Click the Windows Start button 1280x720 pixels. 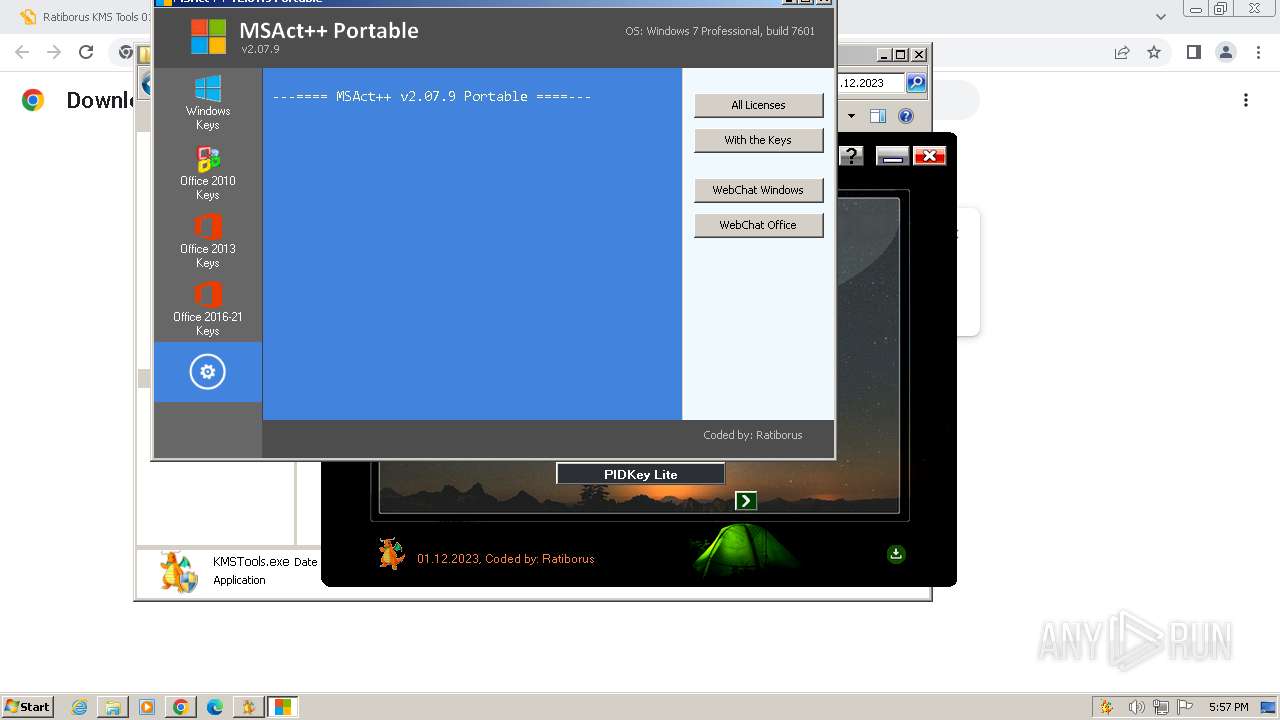click(x=27, y=706)
